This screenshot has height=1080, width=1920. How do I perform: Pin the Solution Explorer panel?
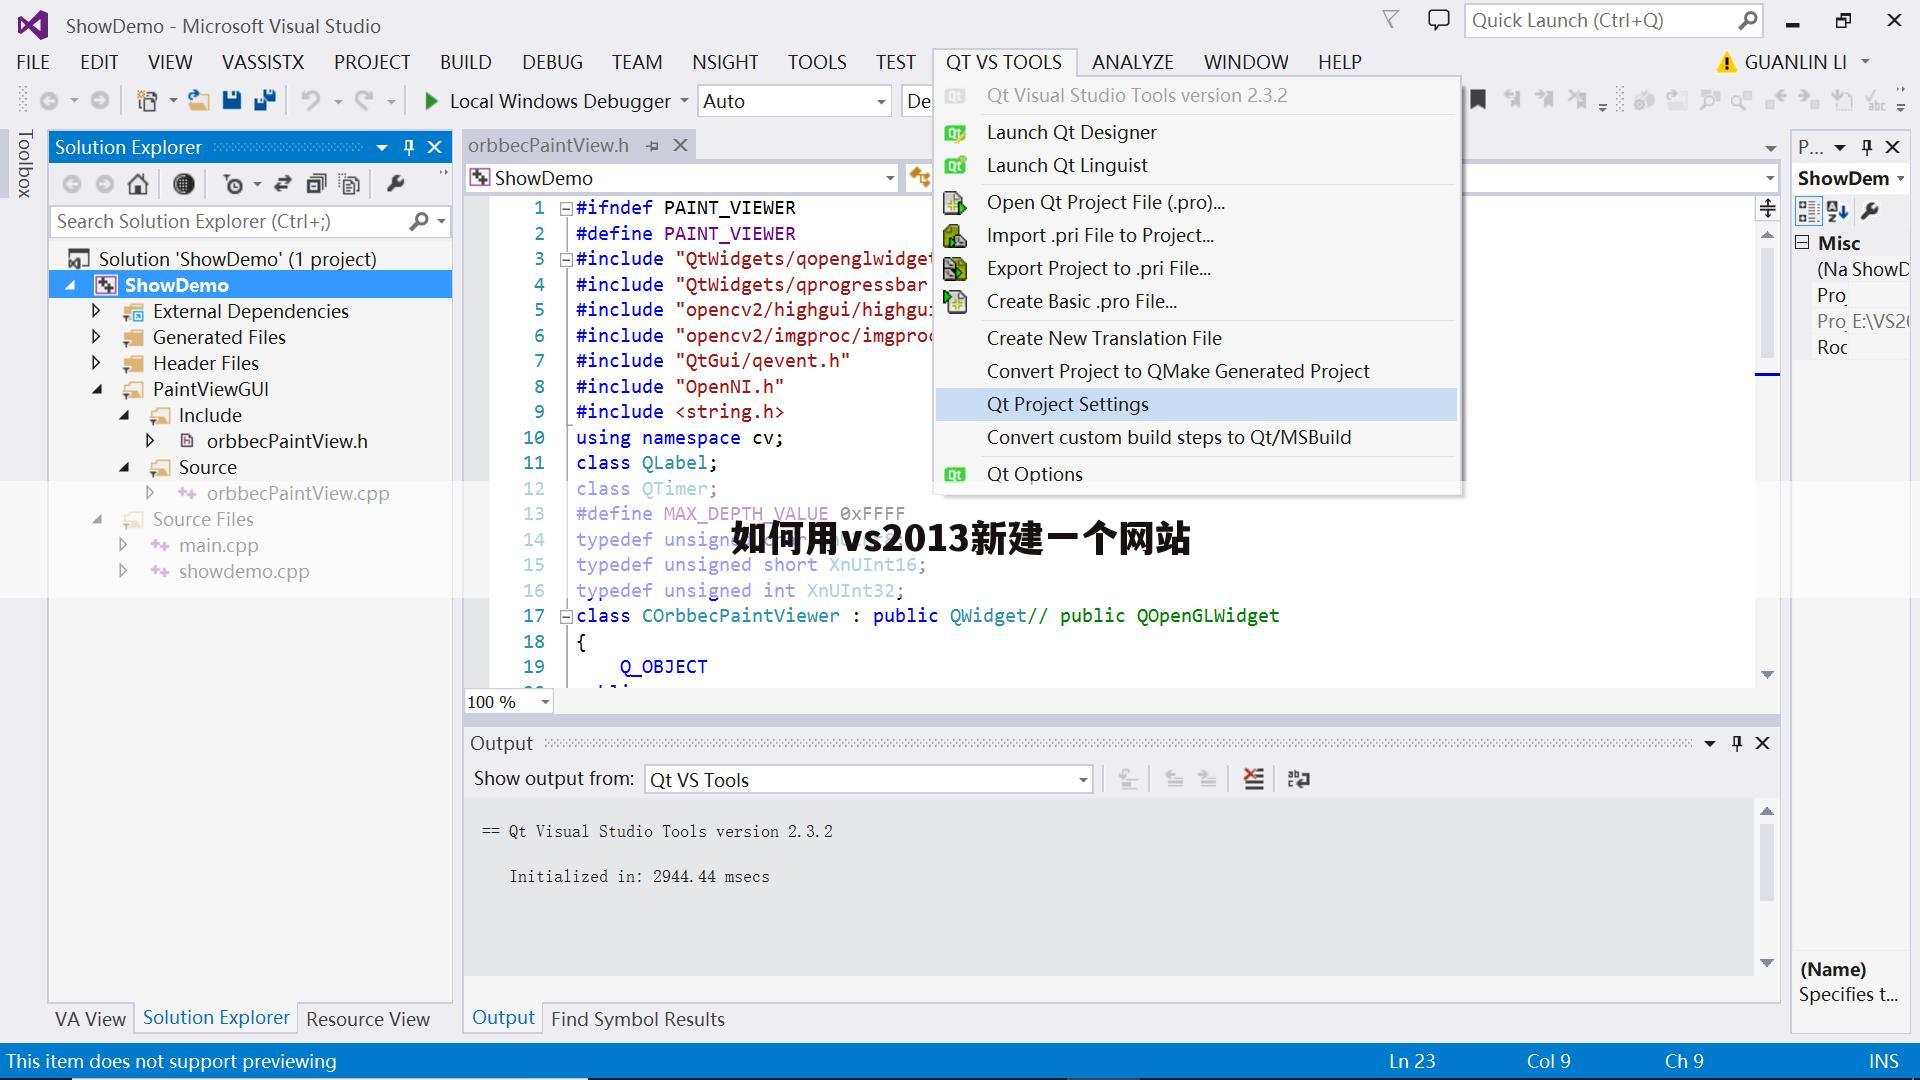click(408, 147)
